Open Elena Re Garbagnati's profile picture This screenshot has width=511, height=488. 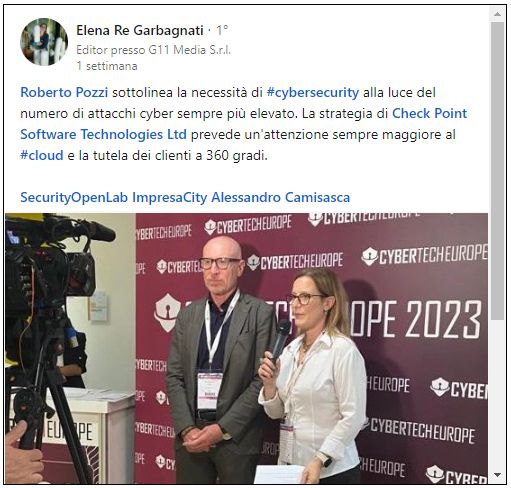[44, 42]
